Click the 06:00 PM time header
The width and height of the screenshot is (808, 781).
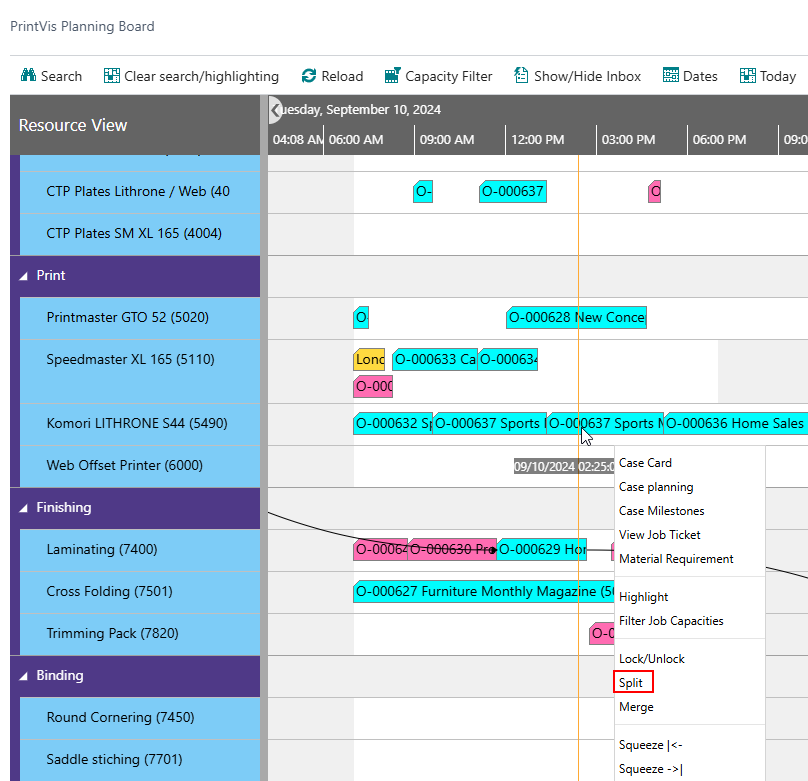tap(719, 140)
